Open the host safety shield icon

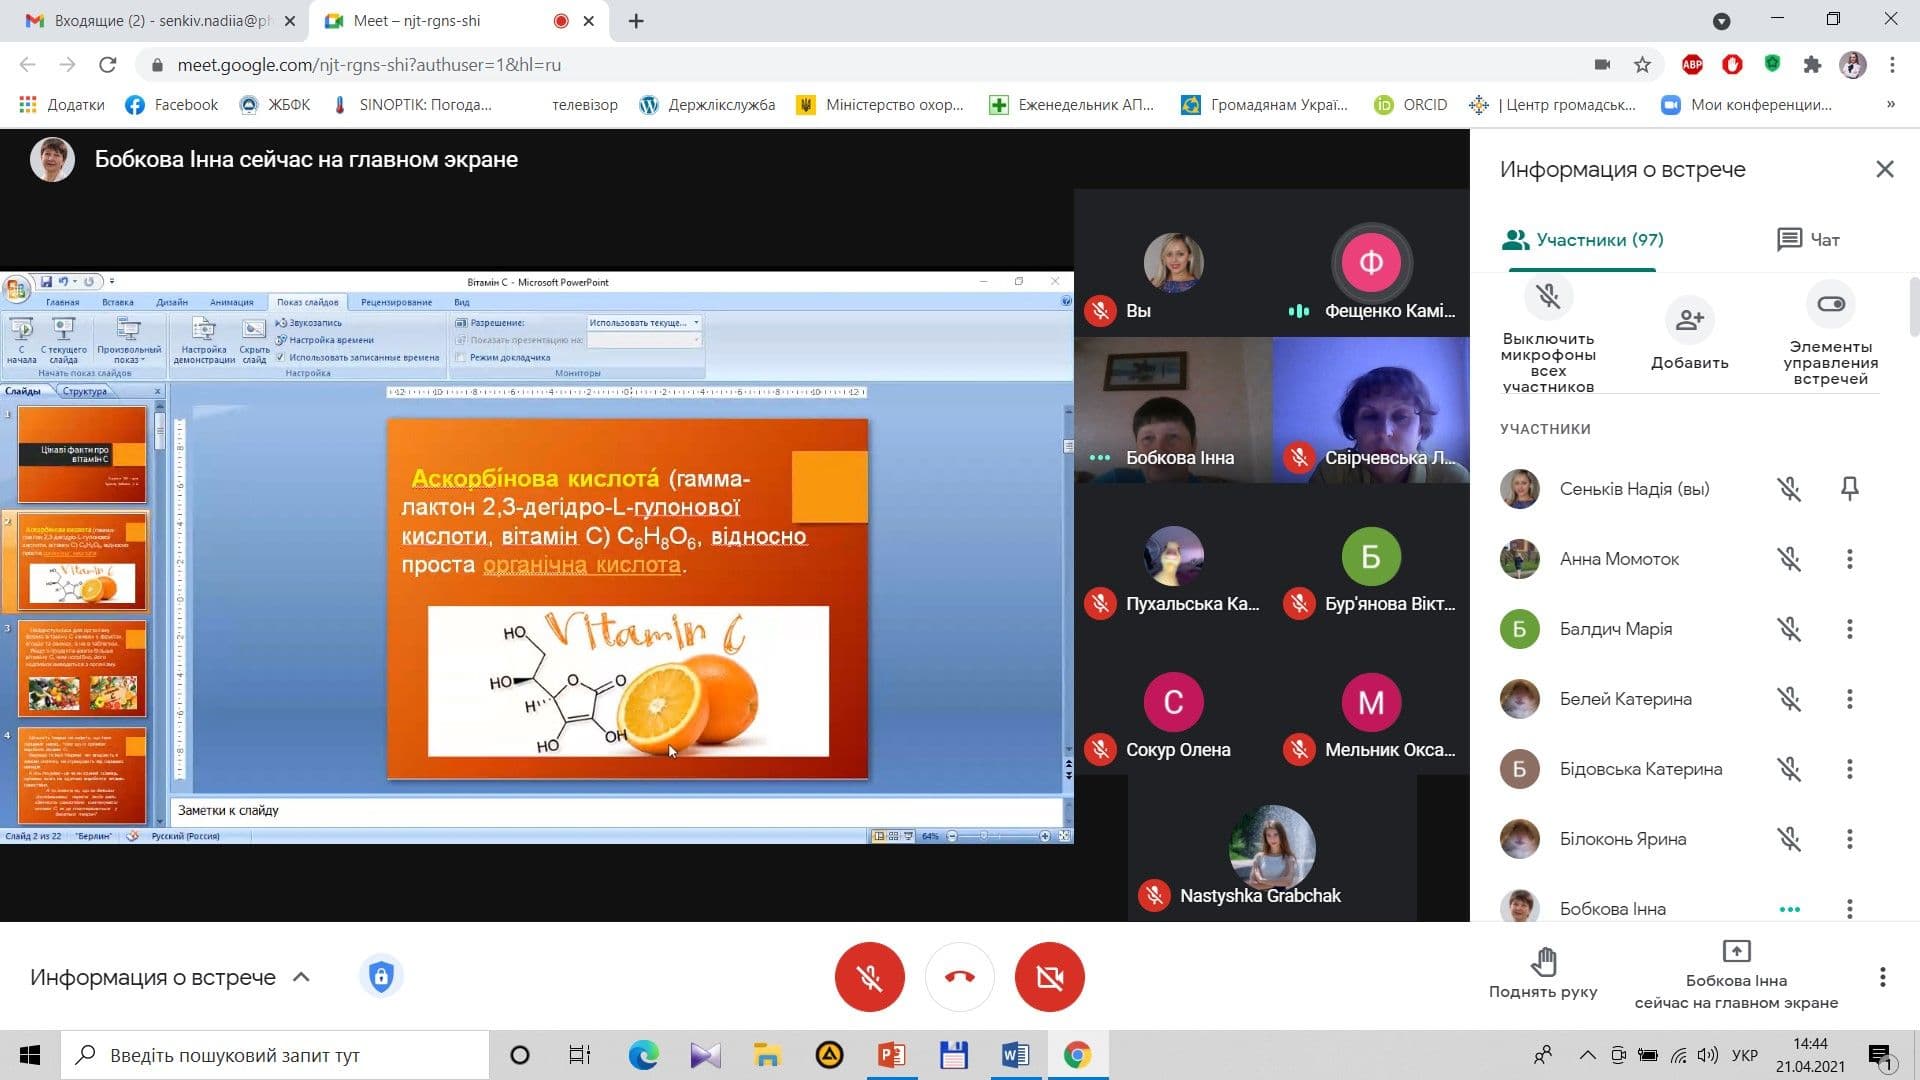(x=381, y=976)
